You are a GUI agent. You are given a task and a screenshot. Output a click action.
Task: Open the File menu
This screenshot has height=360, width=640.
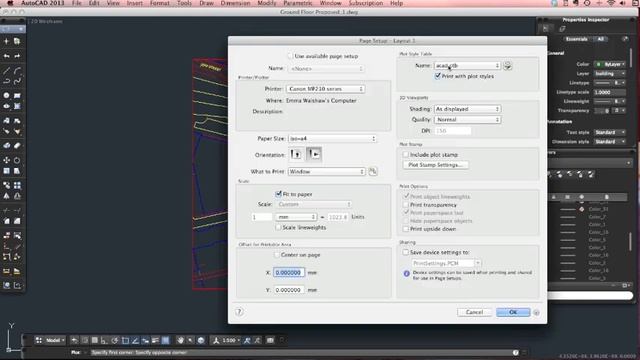click(x=76, y=3)
